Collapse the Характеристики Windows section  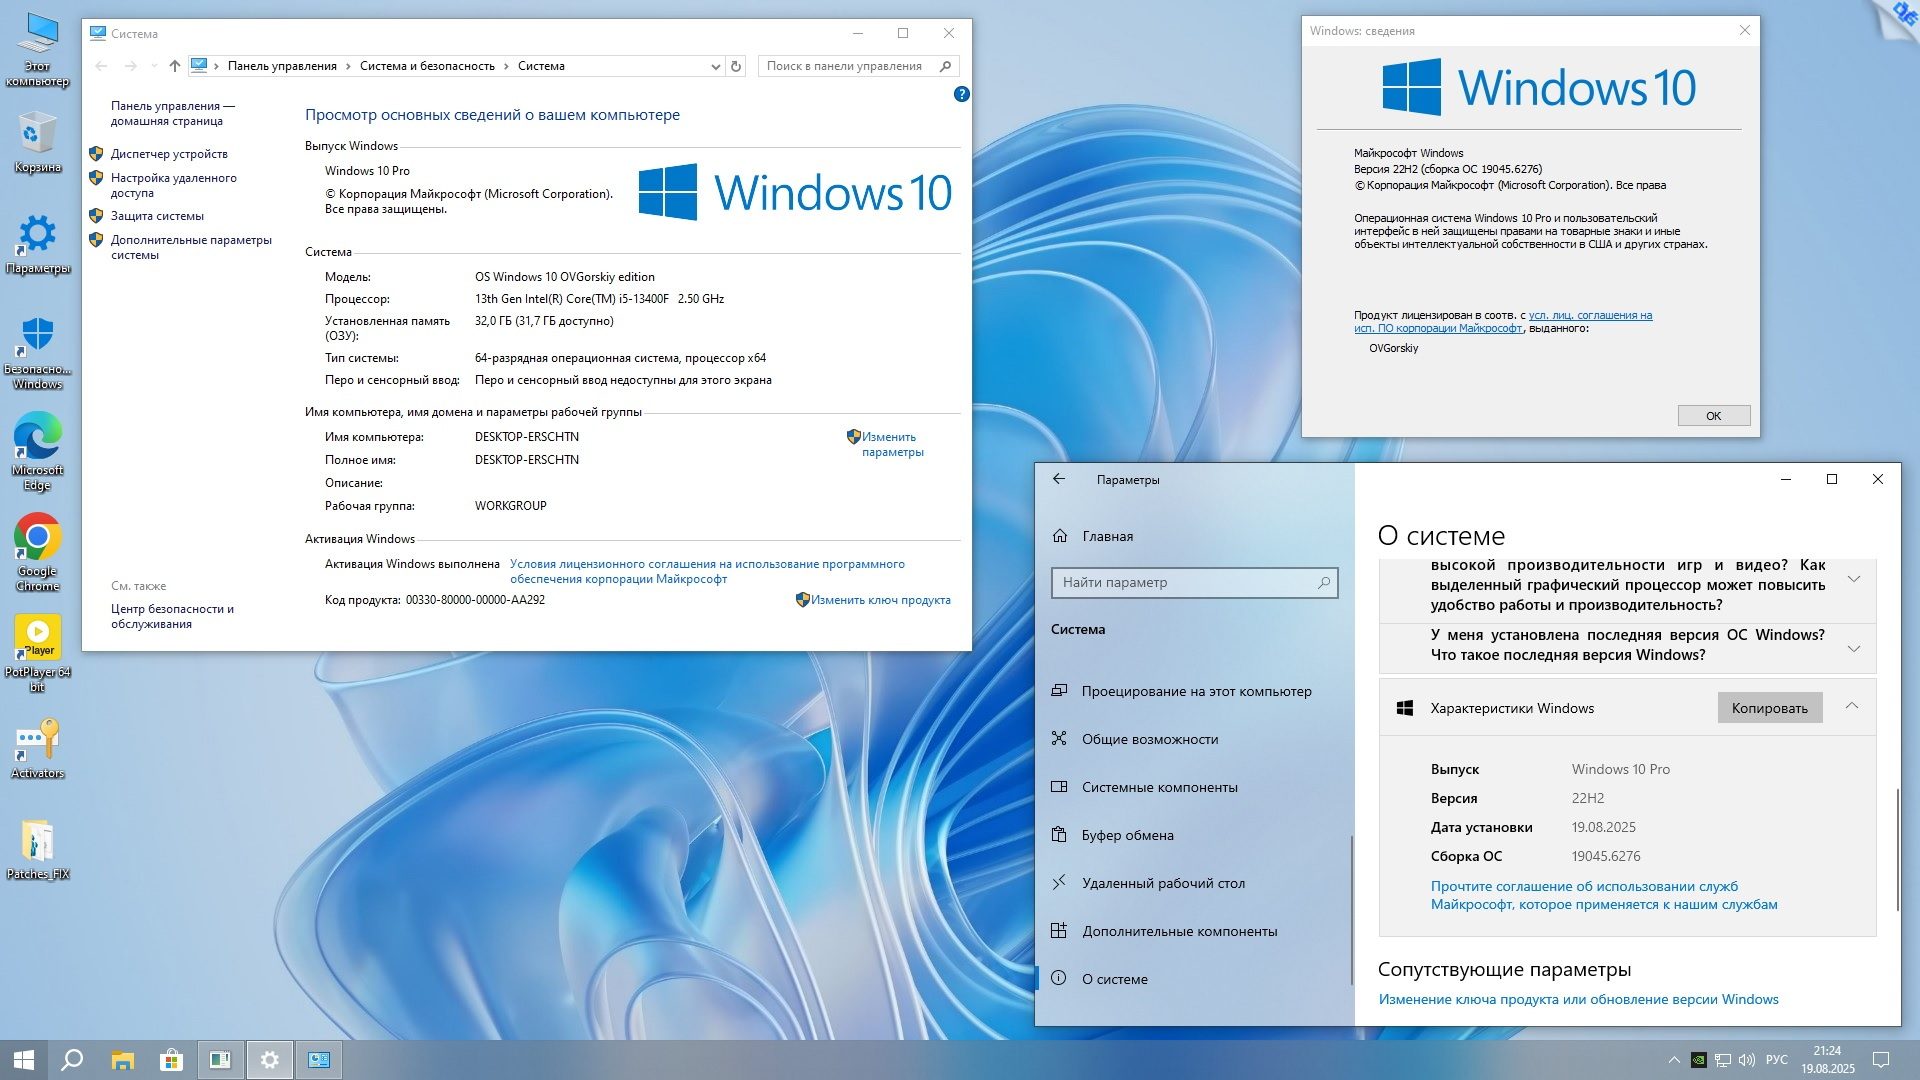[1852, 706]
